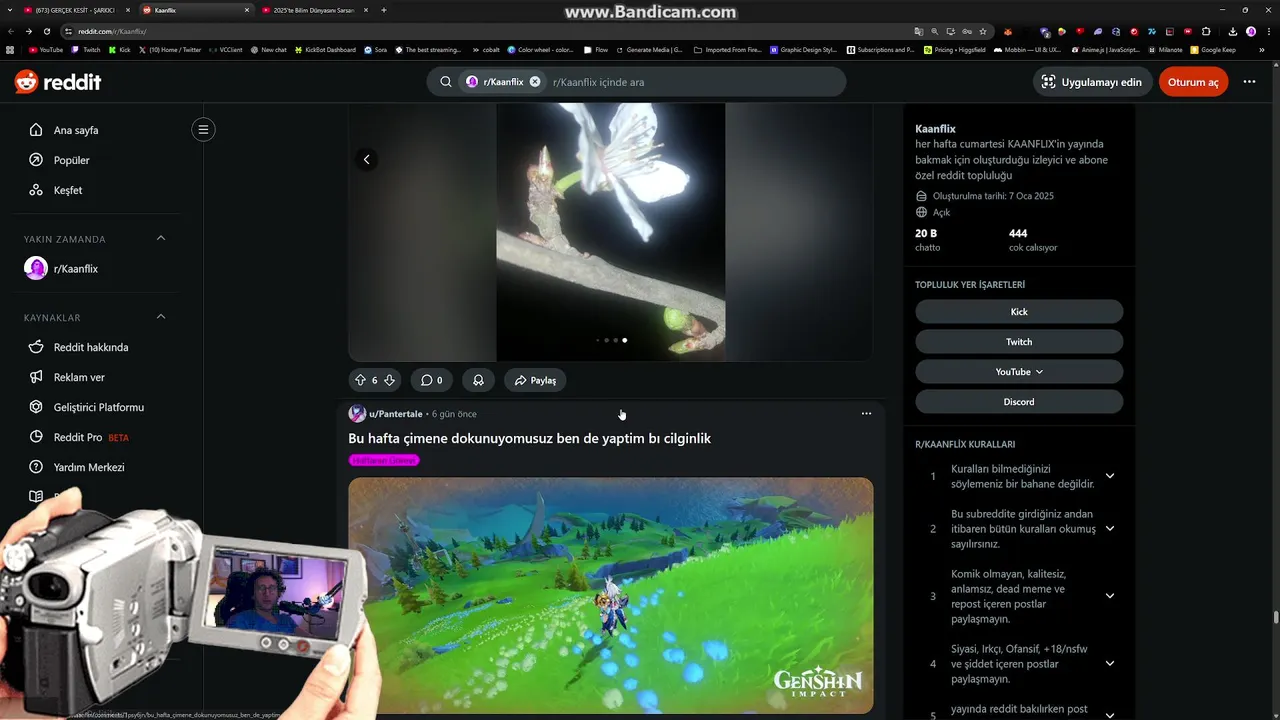Open the Genshin Impact post image
Screen dimensions: 1280x720
[x=611, y=596]
